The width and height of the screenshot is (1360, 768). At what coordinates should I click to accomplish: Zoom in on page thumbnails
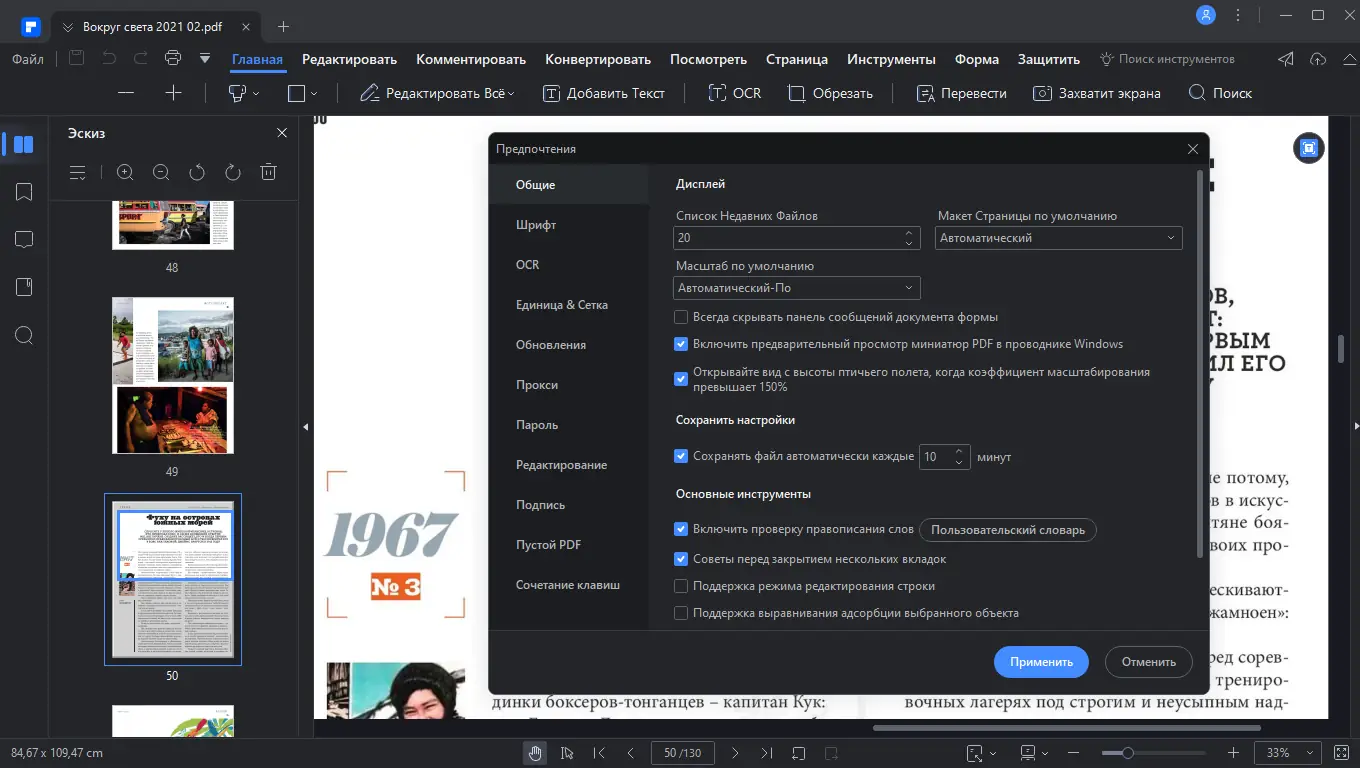[125, 171]
